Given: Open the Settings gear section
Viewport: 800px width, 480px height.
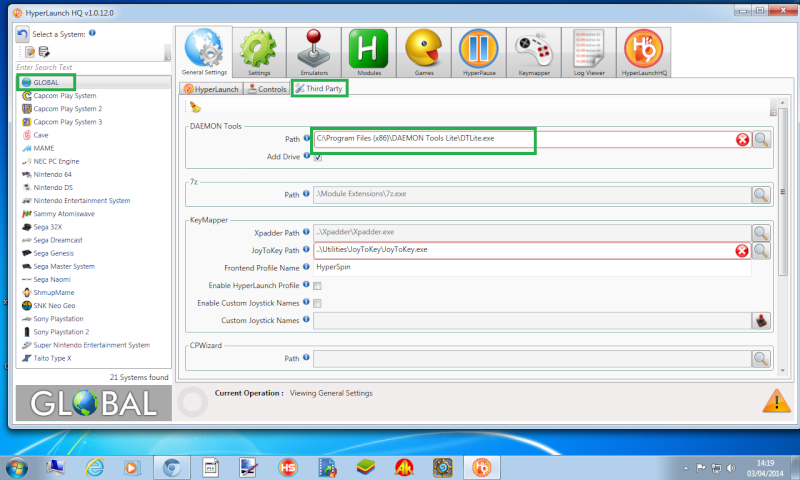Looking at the screenshot, I should (x=259, y=52).
